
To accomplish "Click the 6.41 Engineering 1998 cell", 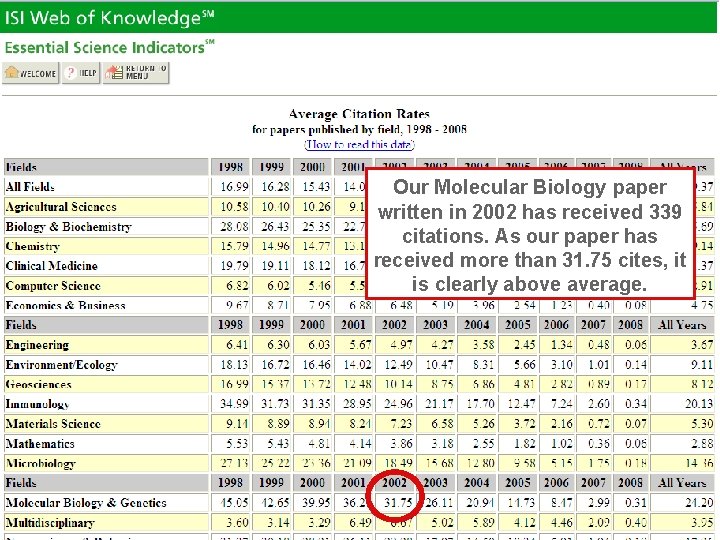I will tap(231, 345).
